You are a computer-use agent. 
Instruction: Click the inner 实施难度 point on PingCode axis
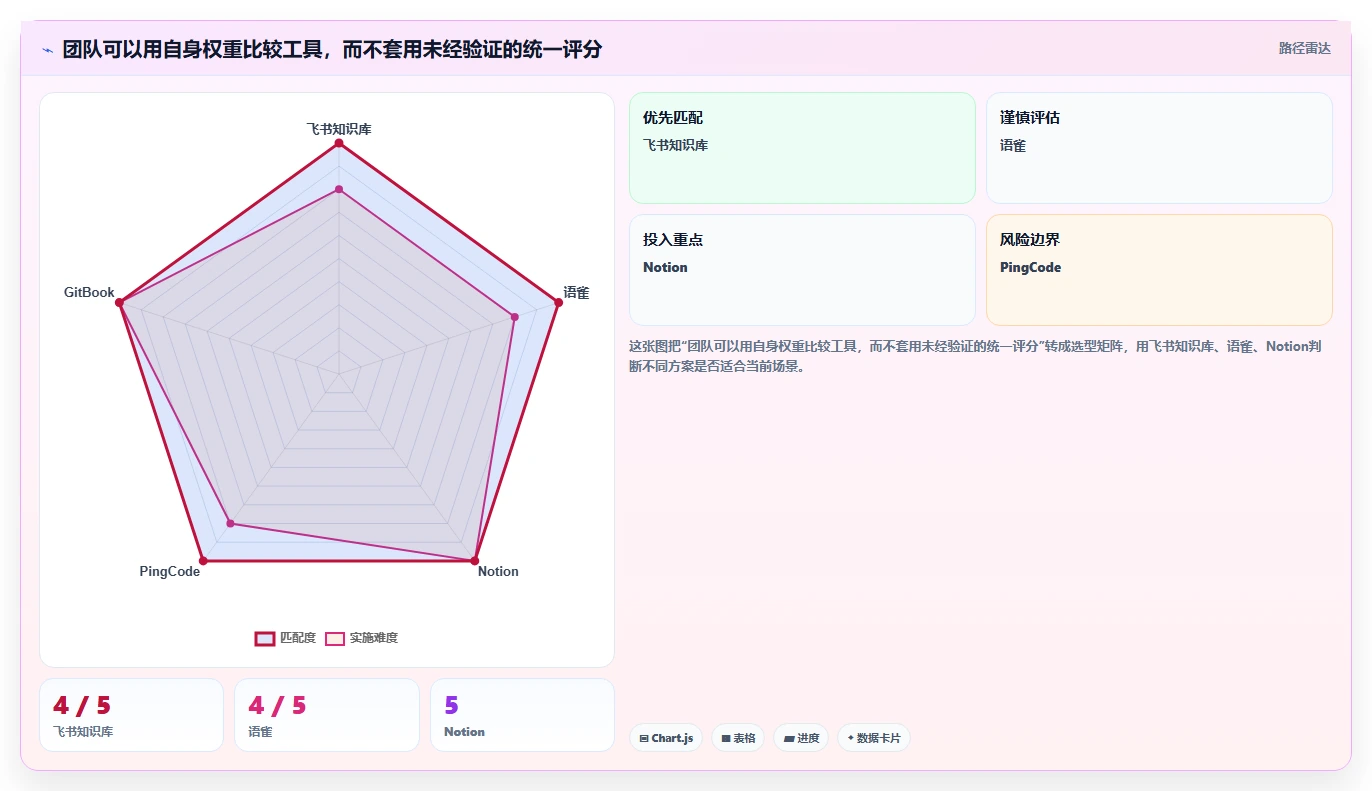pos(230,523)
